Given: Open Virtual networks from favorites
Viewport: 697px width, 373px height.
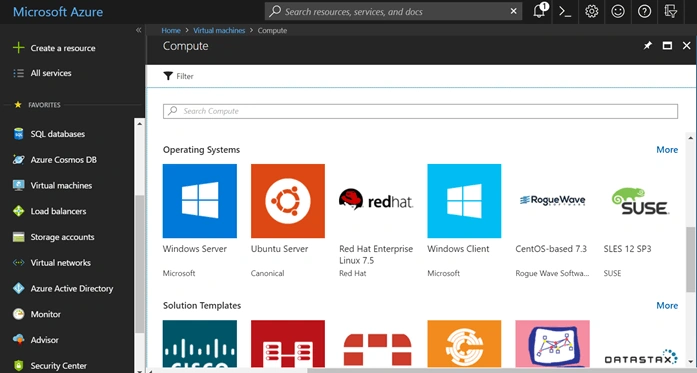Looking at the screenshot, I should click(60, 263).
